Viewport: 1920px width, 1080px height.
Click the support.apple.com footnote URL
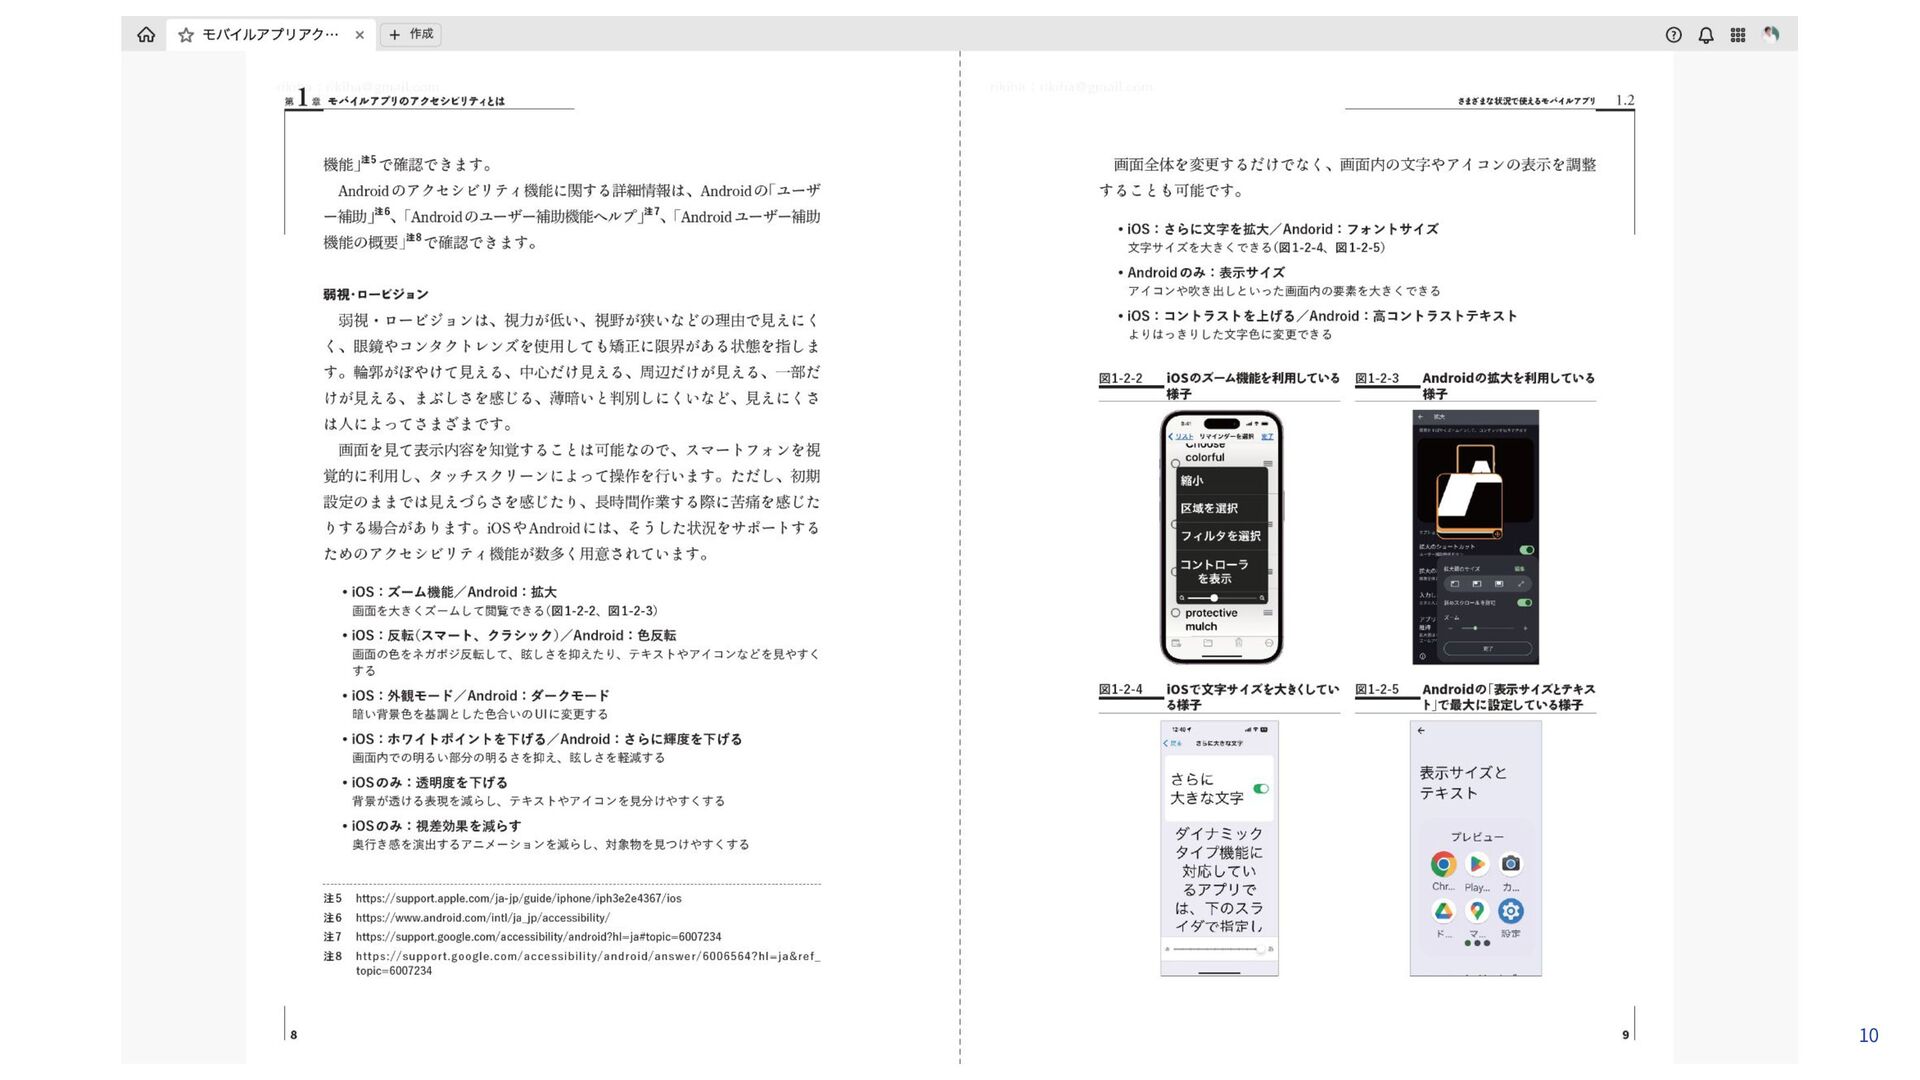point(518,899)
